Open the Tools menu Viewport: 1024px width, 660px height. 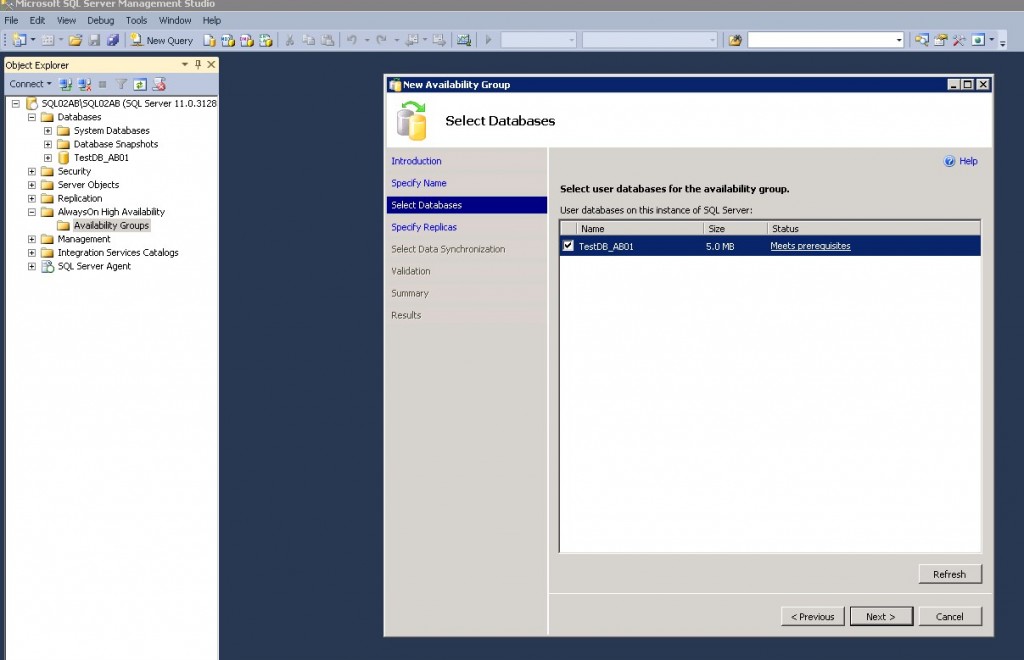136,20
